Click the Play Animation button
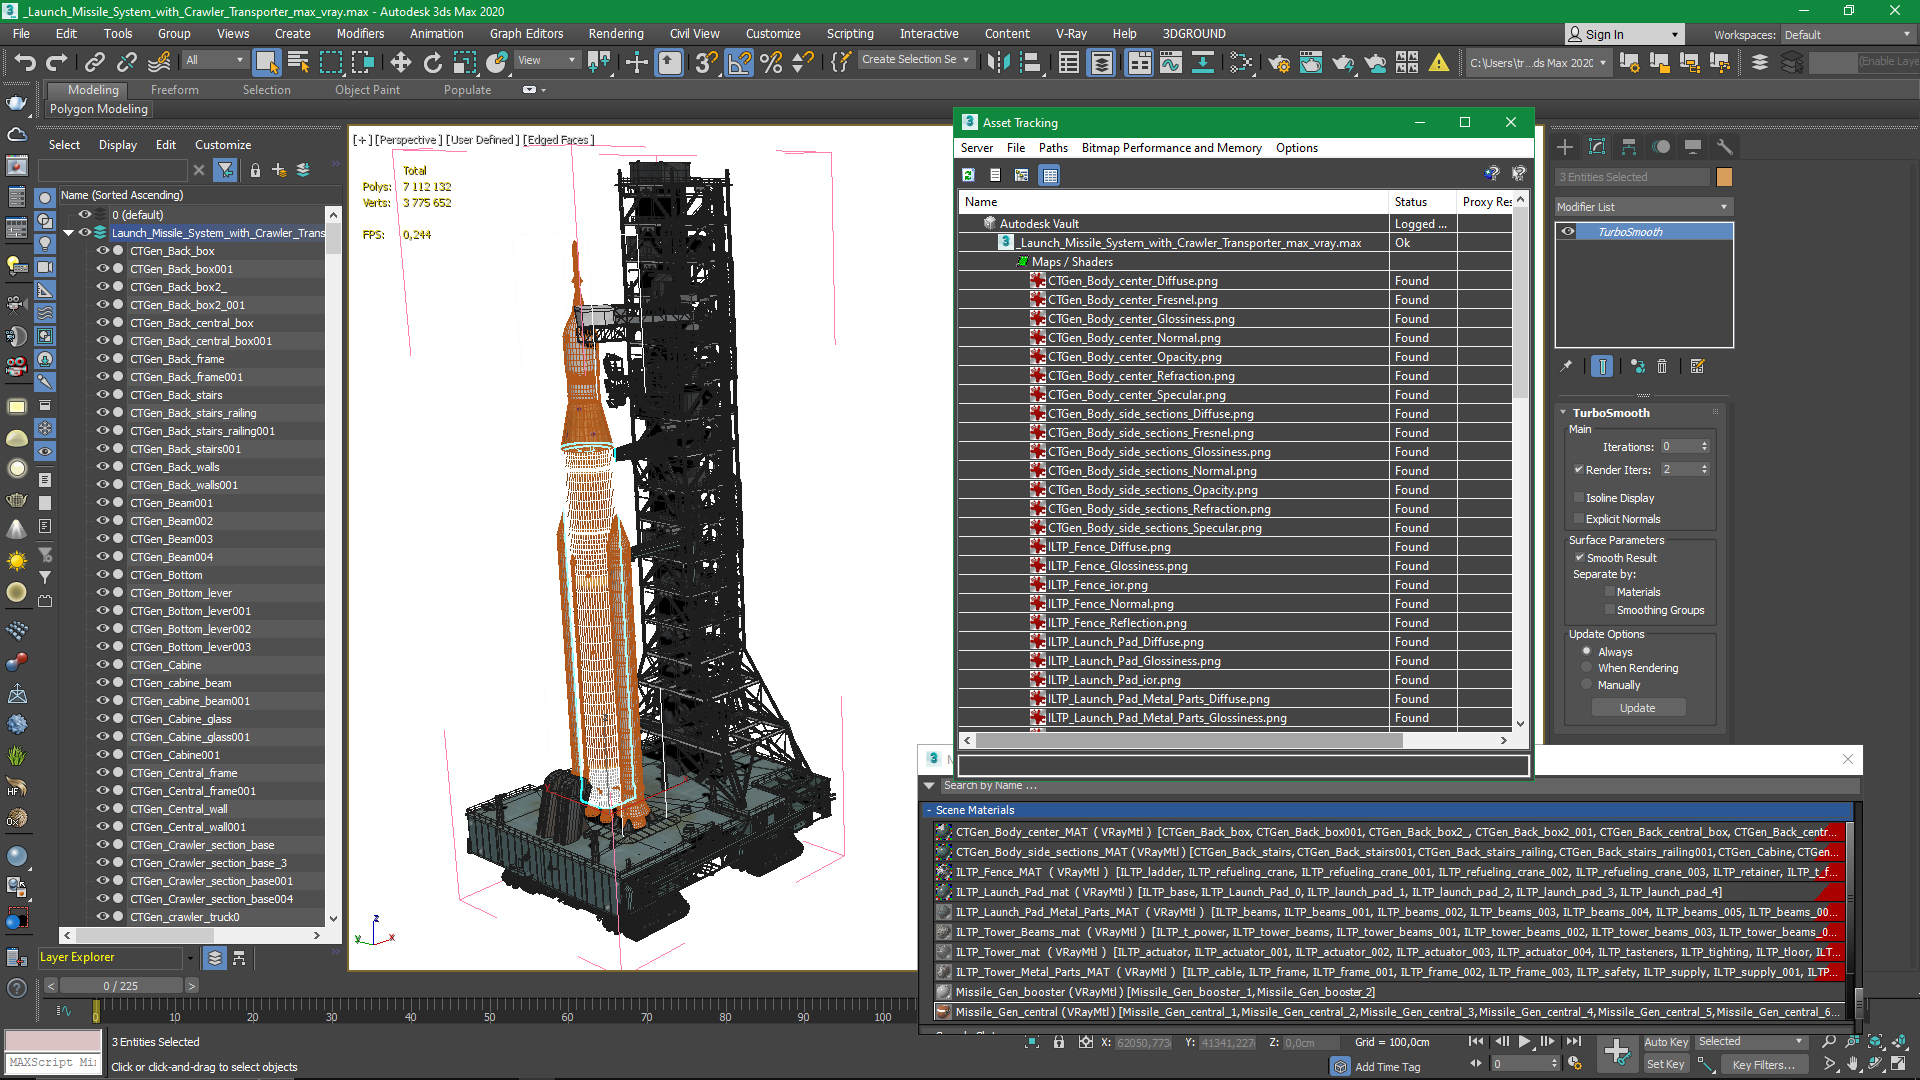Image resolution: width=1920 pixels, height=1080 pixels. click(1524, 1042)
